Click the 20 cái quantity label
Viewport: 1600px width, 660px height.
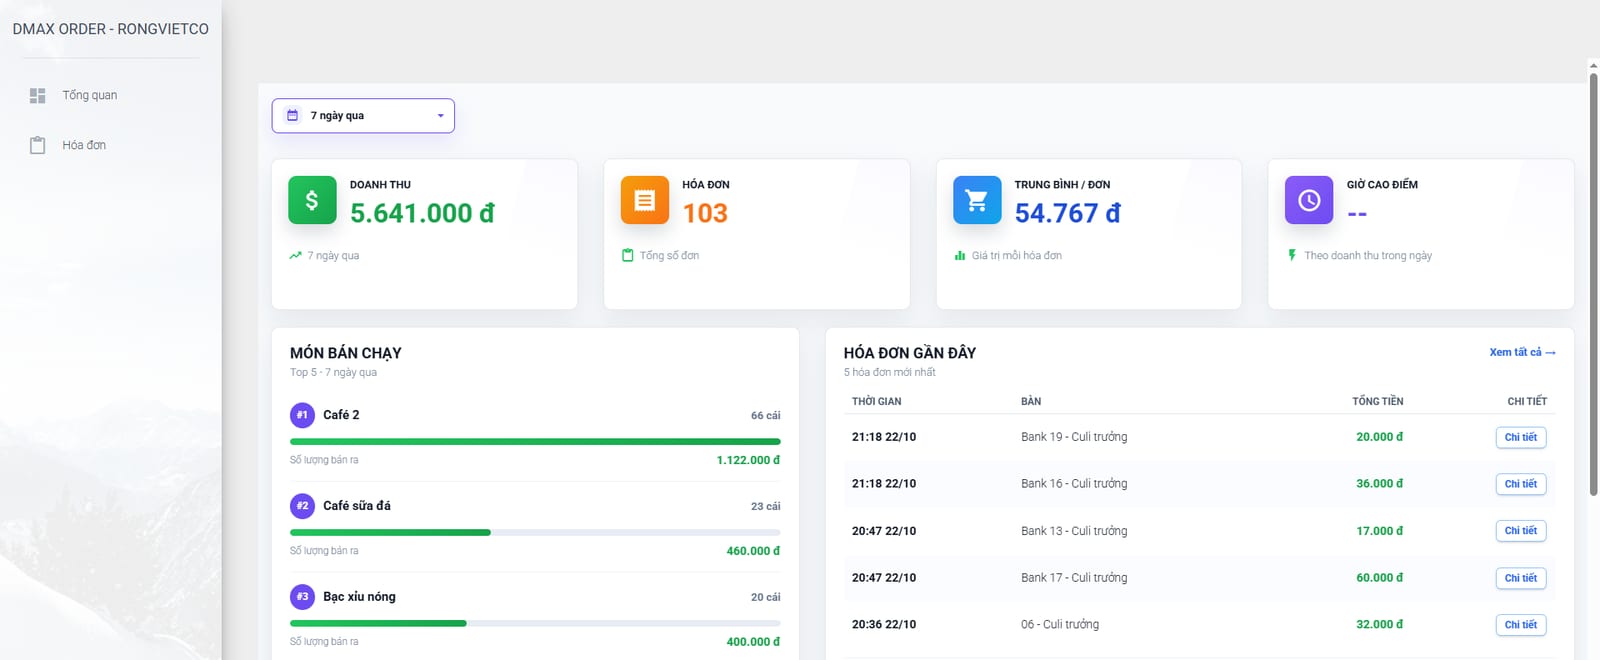tap(766, 598)
